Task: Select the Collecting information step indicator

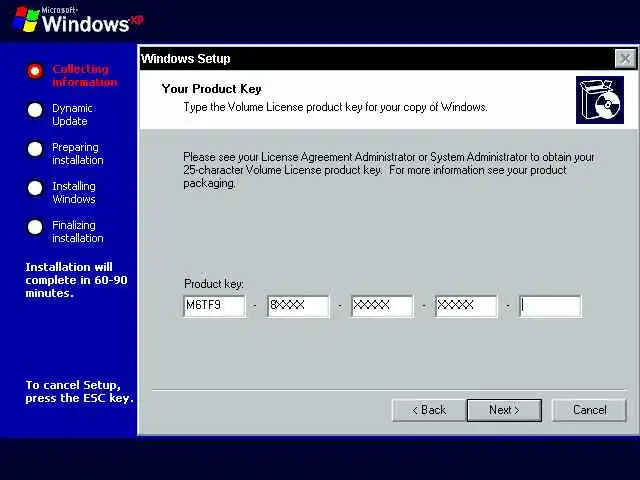Action: coord(35,71)
